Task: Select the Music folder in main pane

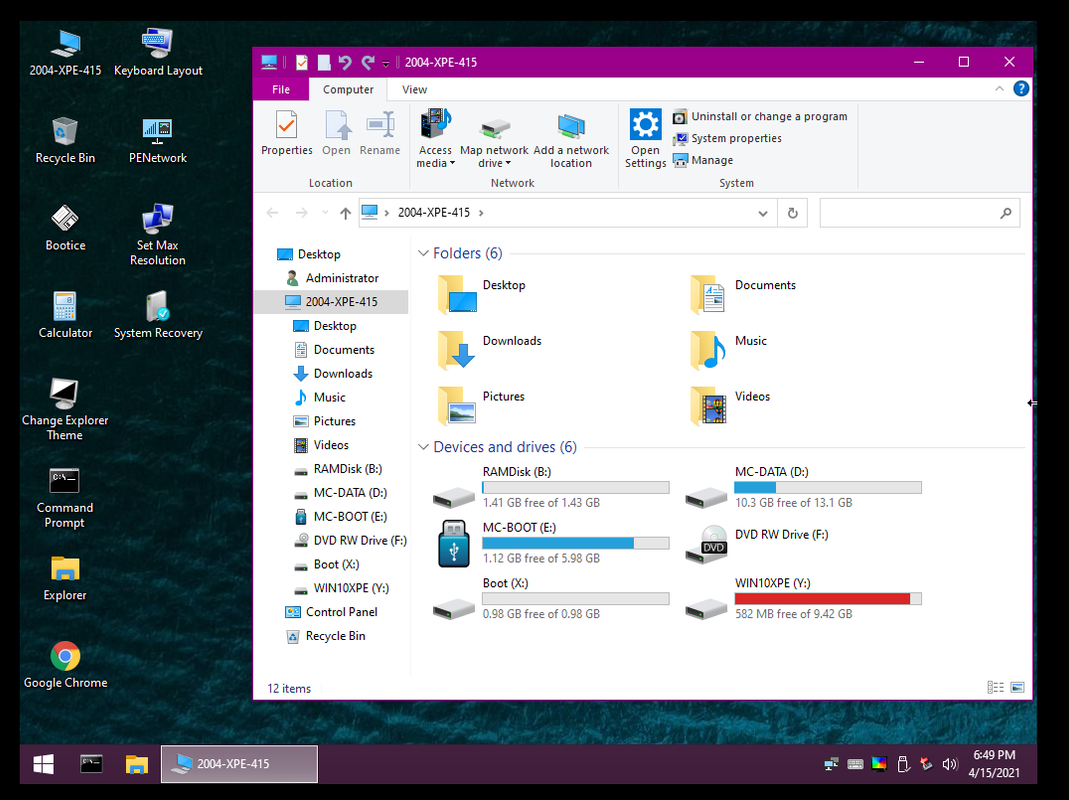Action: click(x=729, y=350)
